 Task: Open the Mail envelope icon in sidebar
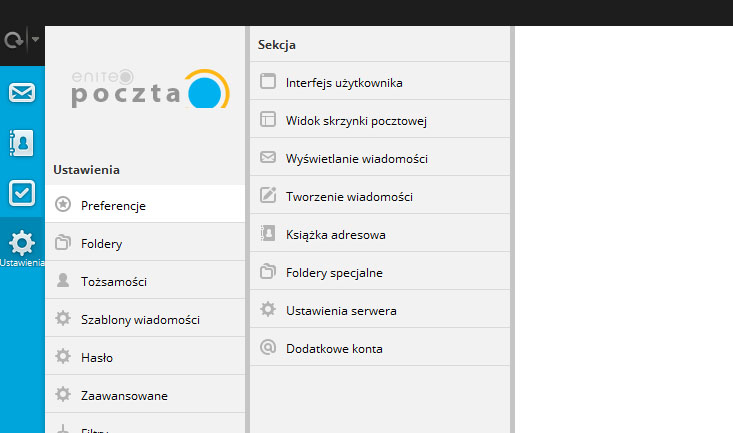pos(22,93)
